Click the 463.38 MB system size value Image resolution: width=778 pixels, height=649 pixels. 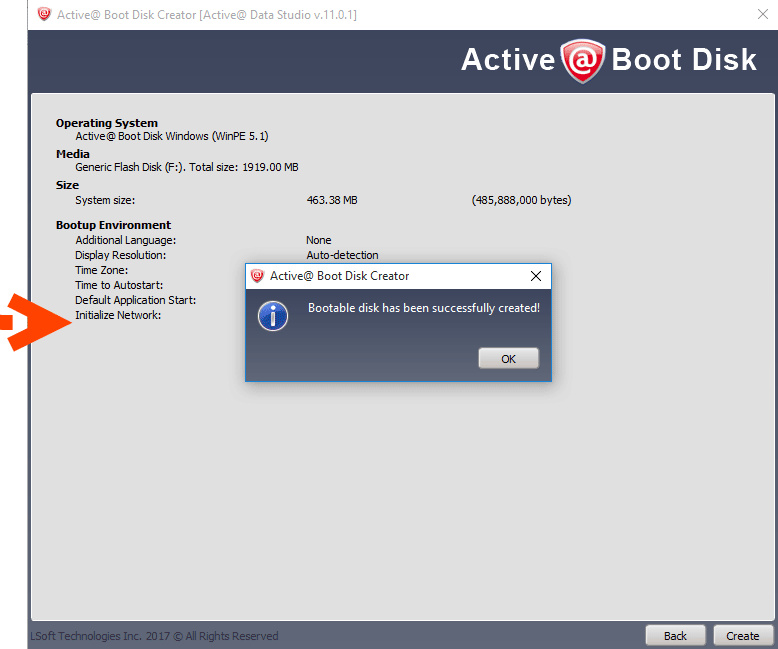[332, 200]
